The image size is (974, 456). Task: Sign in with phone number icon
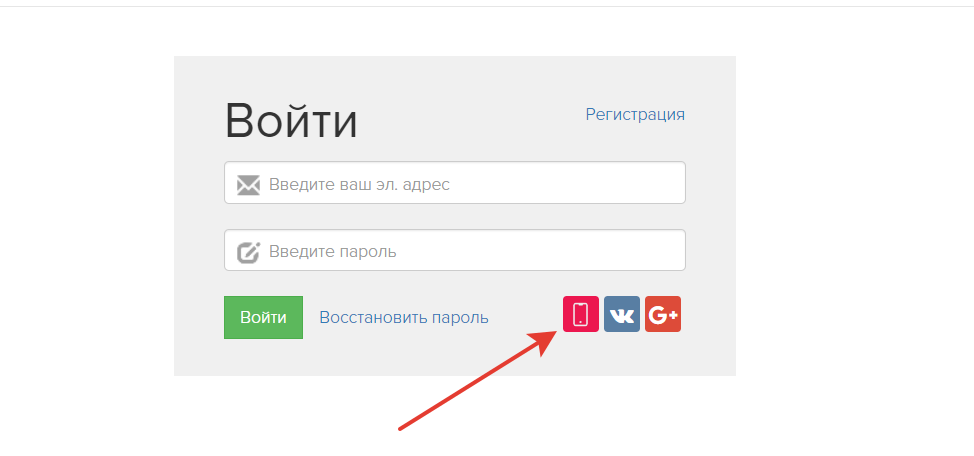point(581,314)
